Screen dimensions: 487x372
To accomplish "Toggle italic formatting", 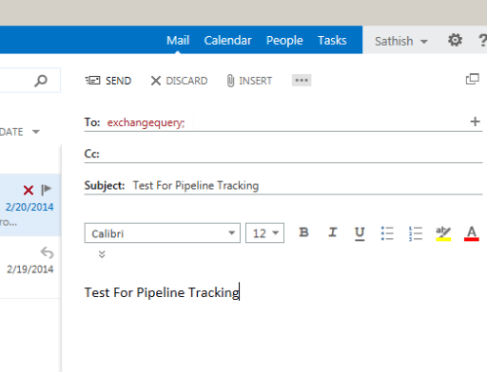I will [x=332, y=232].
